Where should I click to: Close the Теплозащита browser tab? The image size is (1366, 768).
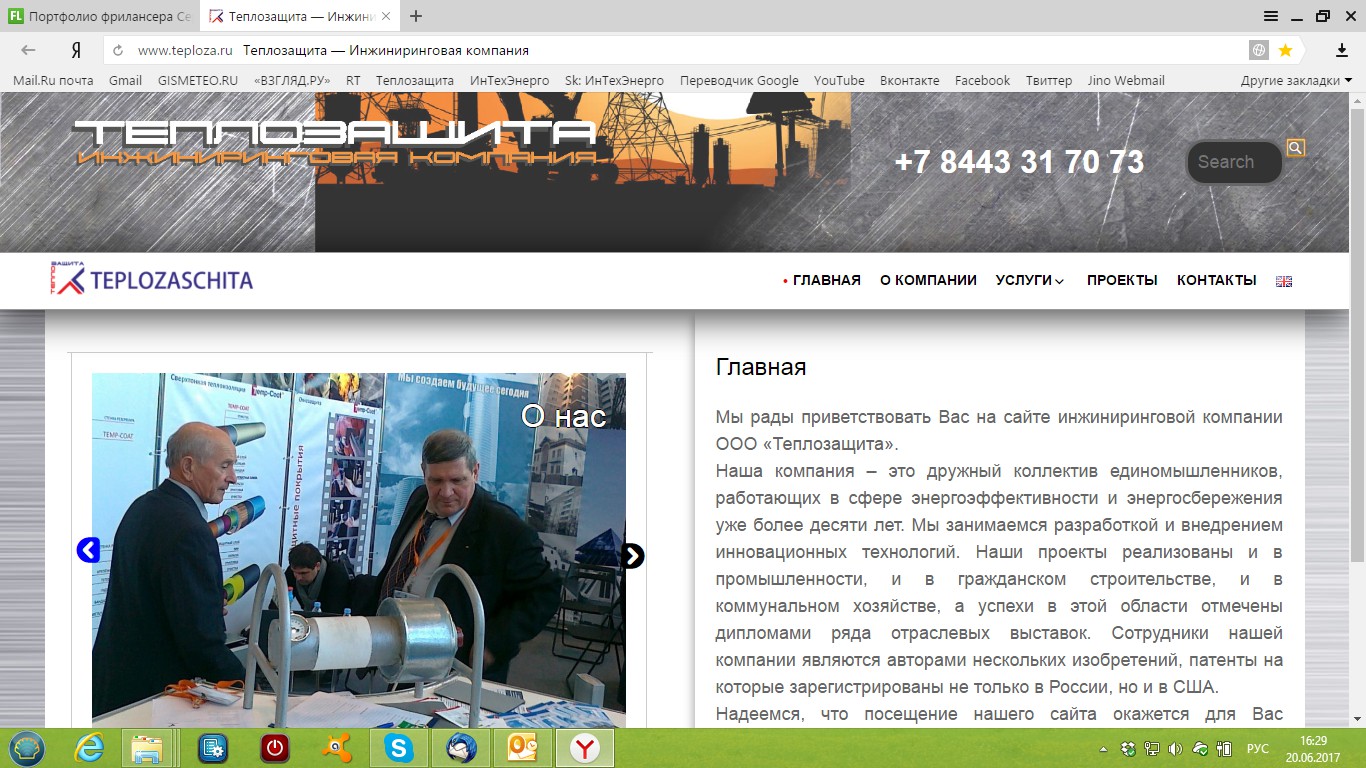coord(386,16)
